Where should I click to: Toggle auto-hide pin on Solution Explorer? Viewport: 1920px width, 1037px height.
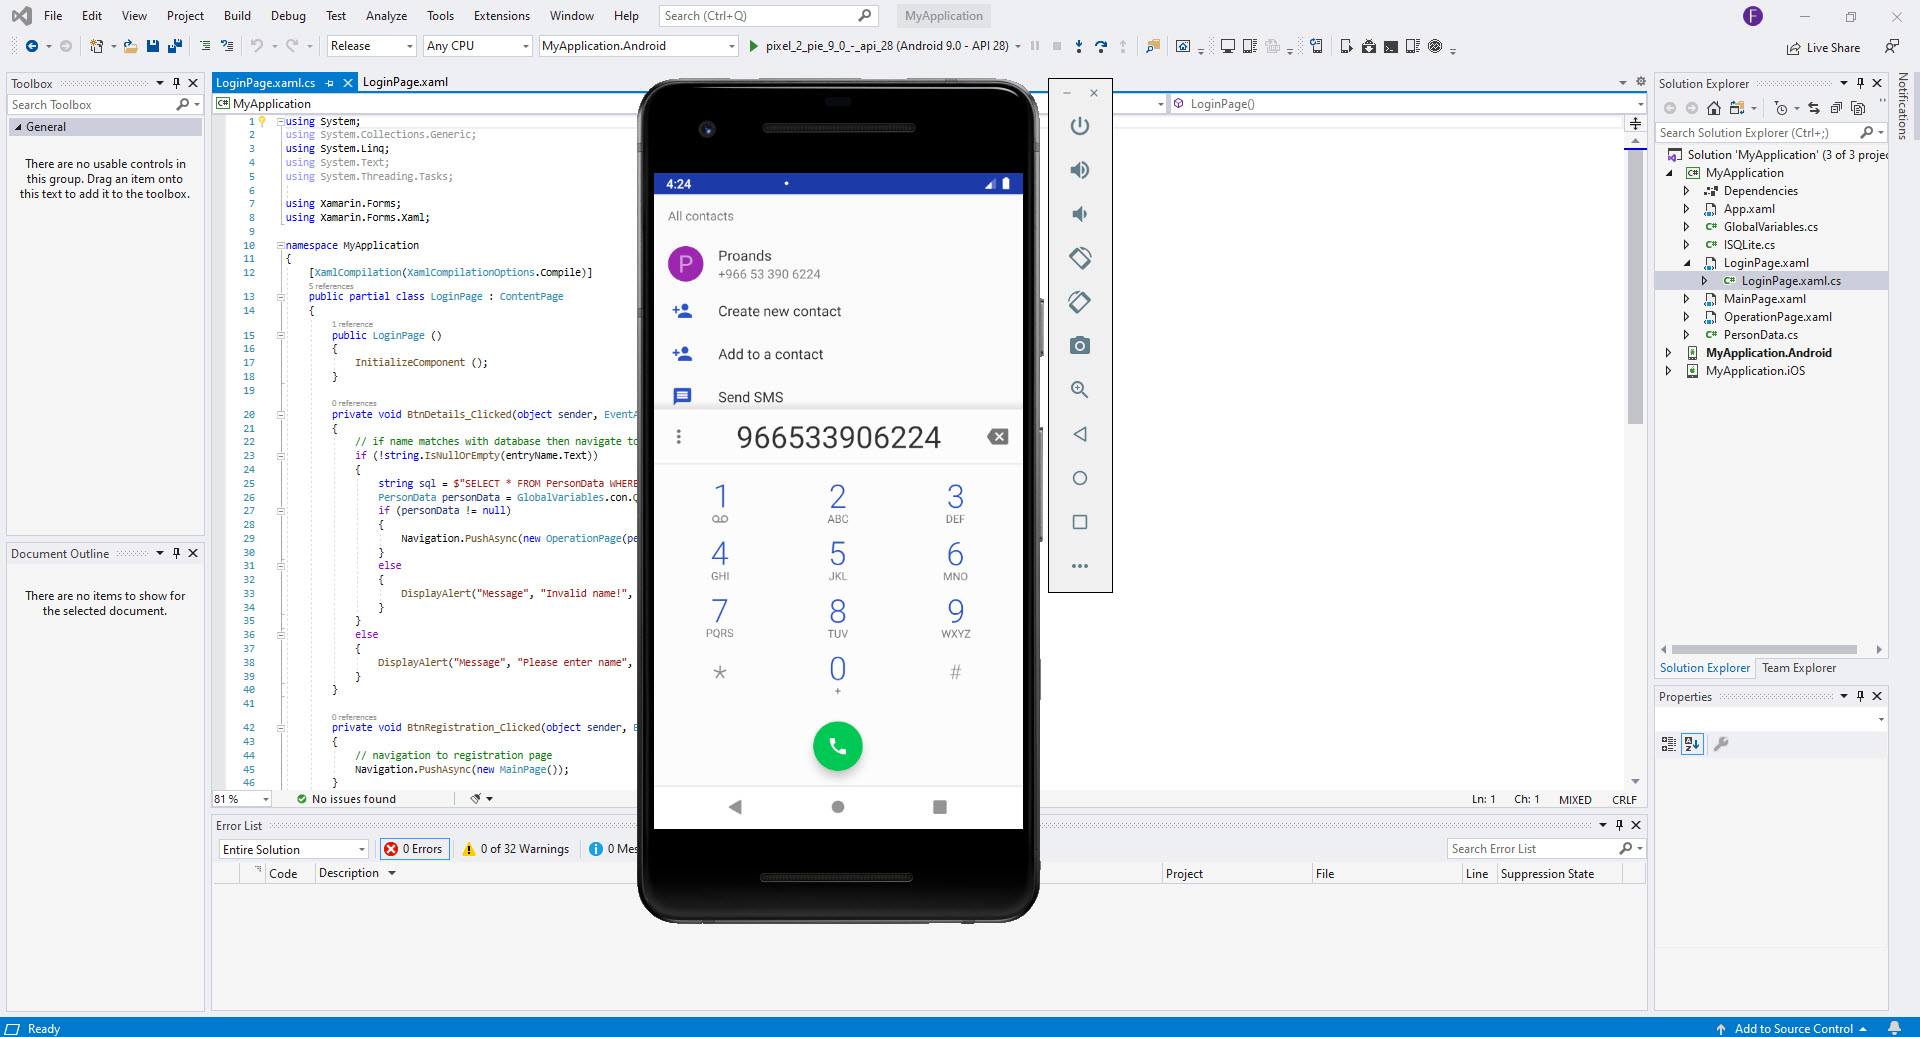point(1860,83)
